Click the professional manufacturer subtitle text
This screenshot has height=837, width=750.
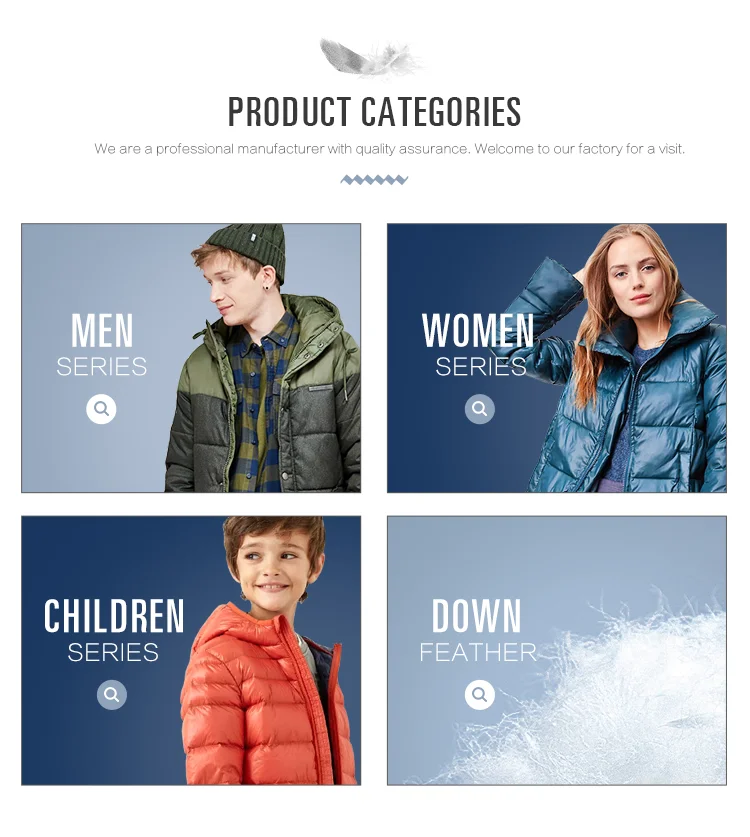[389, 149]
